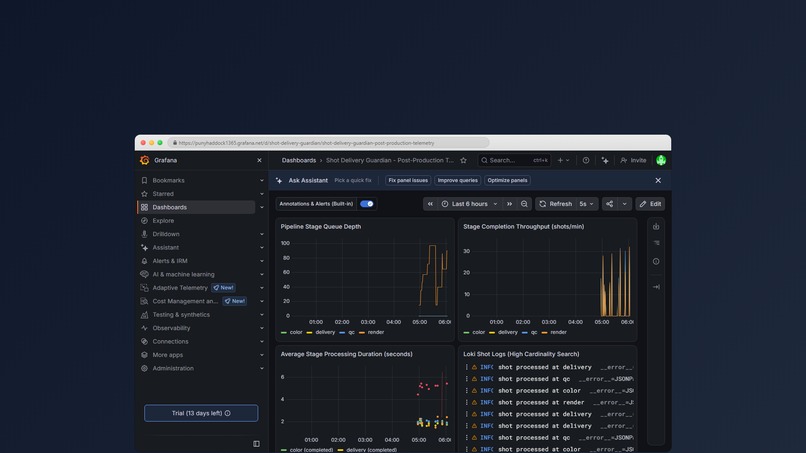This screenshot has width=806, height=453.
Task: Open the Starred sidebar item
Action: (163, 194)
